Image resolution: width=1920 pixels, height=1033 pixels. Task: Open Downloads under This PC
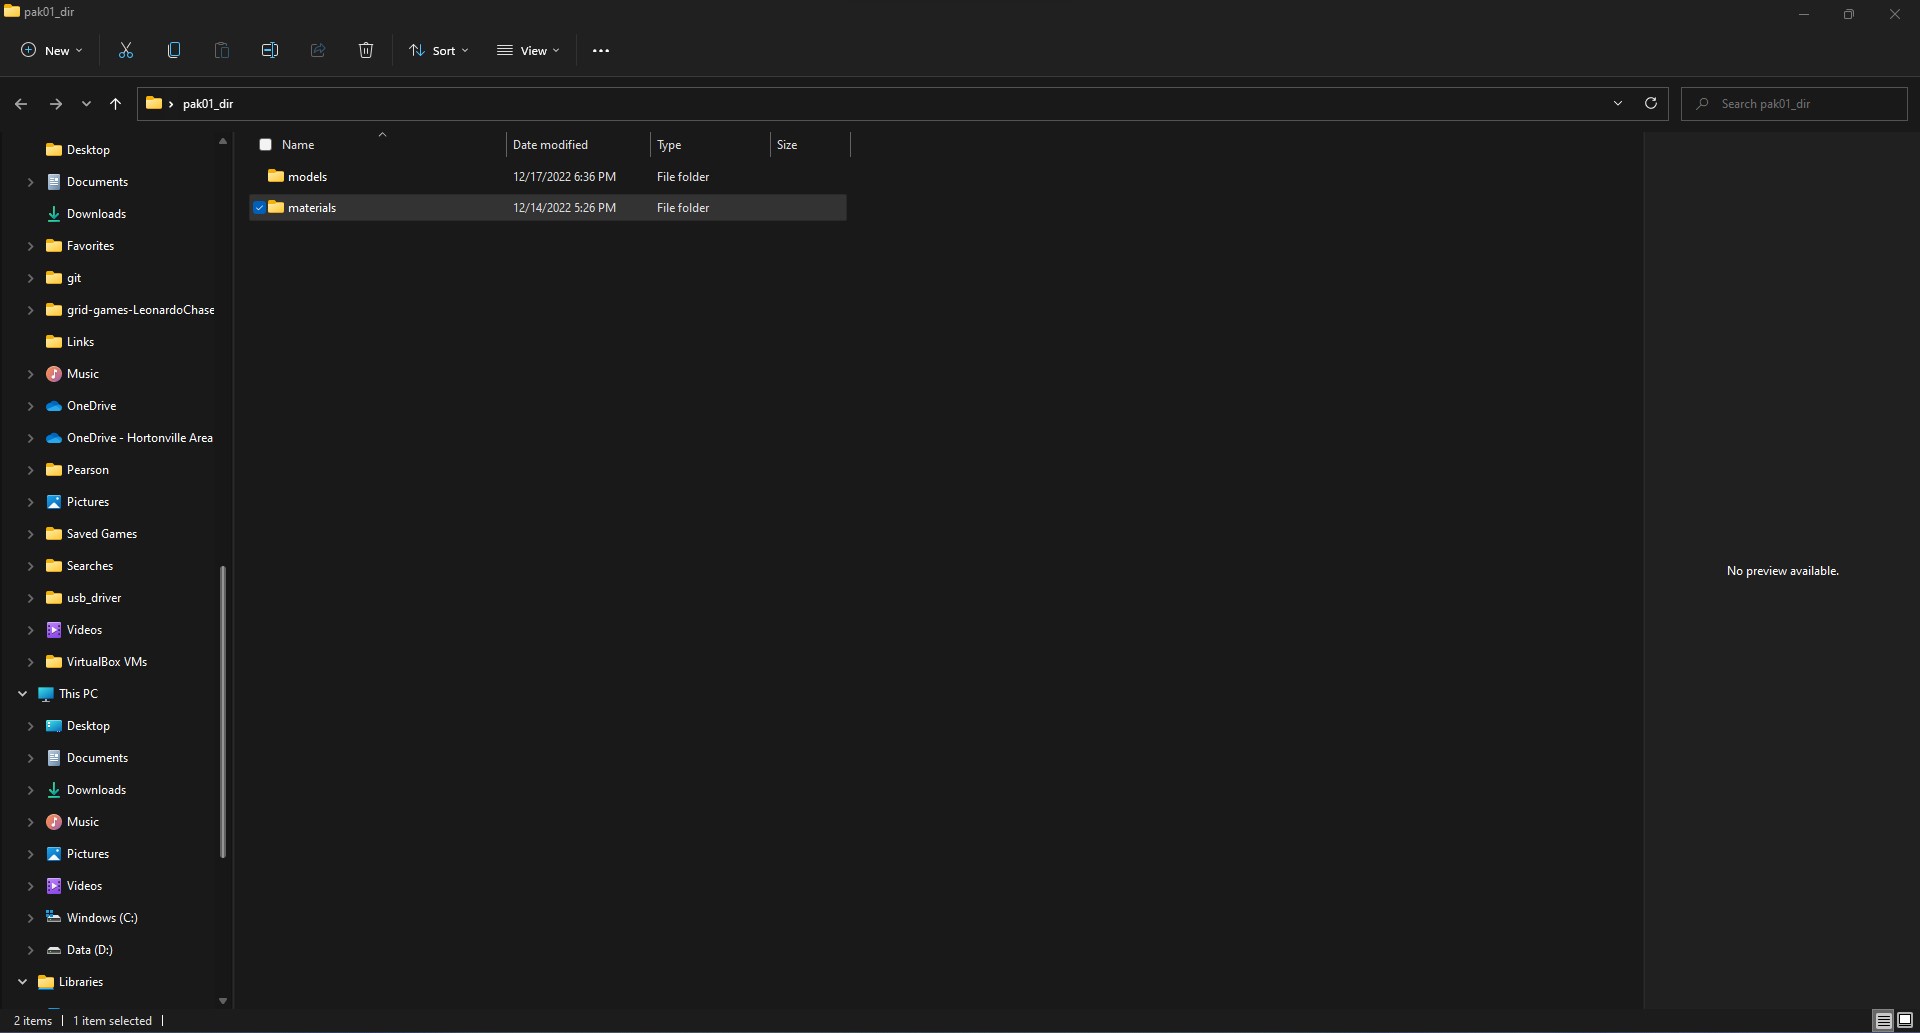[96, 790]
